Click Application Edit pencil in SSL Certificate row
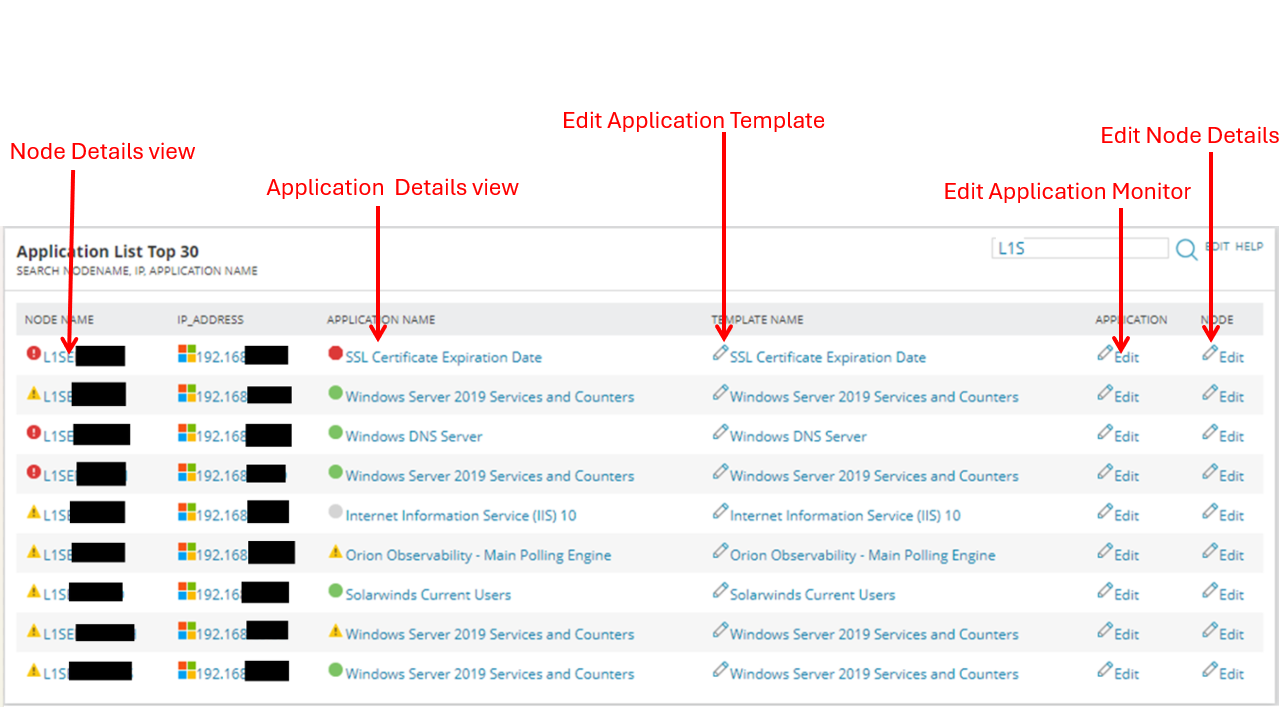1279x716 pixels. [1105, 353]
